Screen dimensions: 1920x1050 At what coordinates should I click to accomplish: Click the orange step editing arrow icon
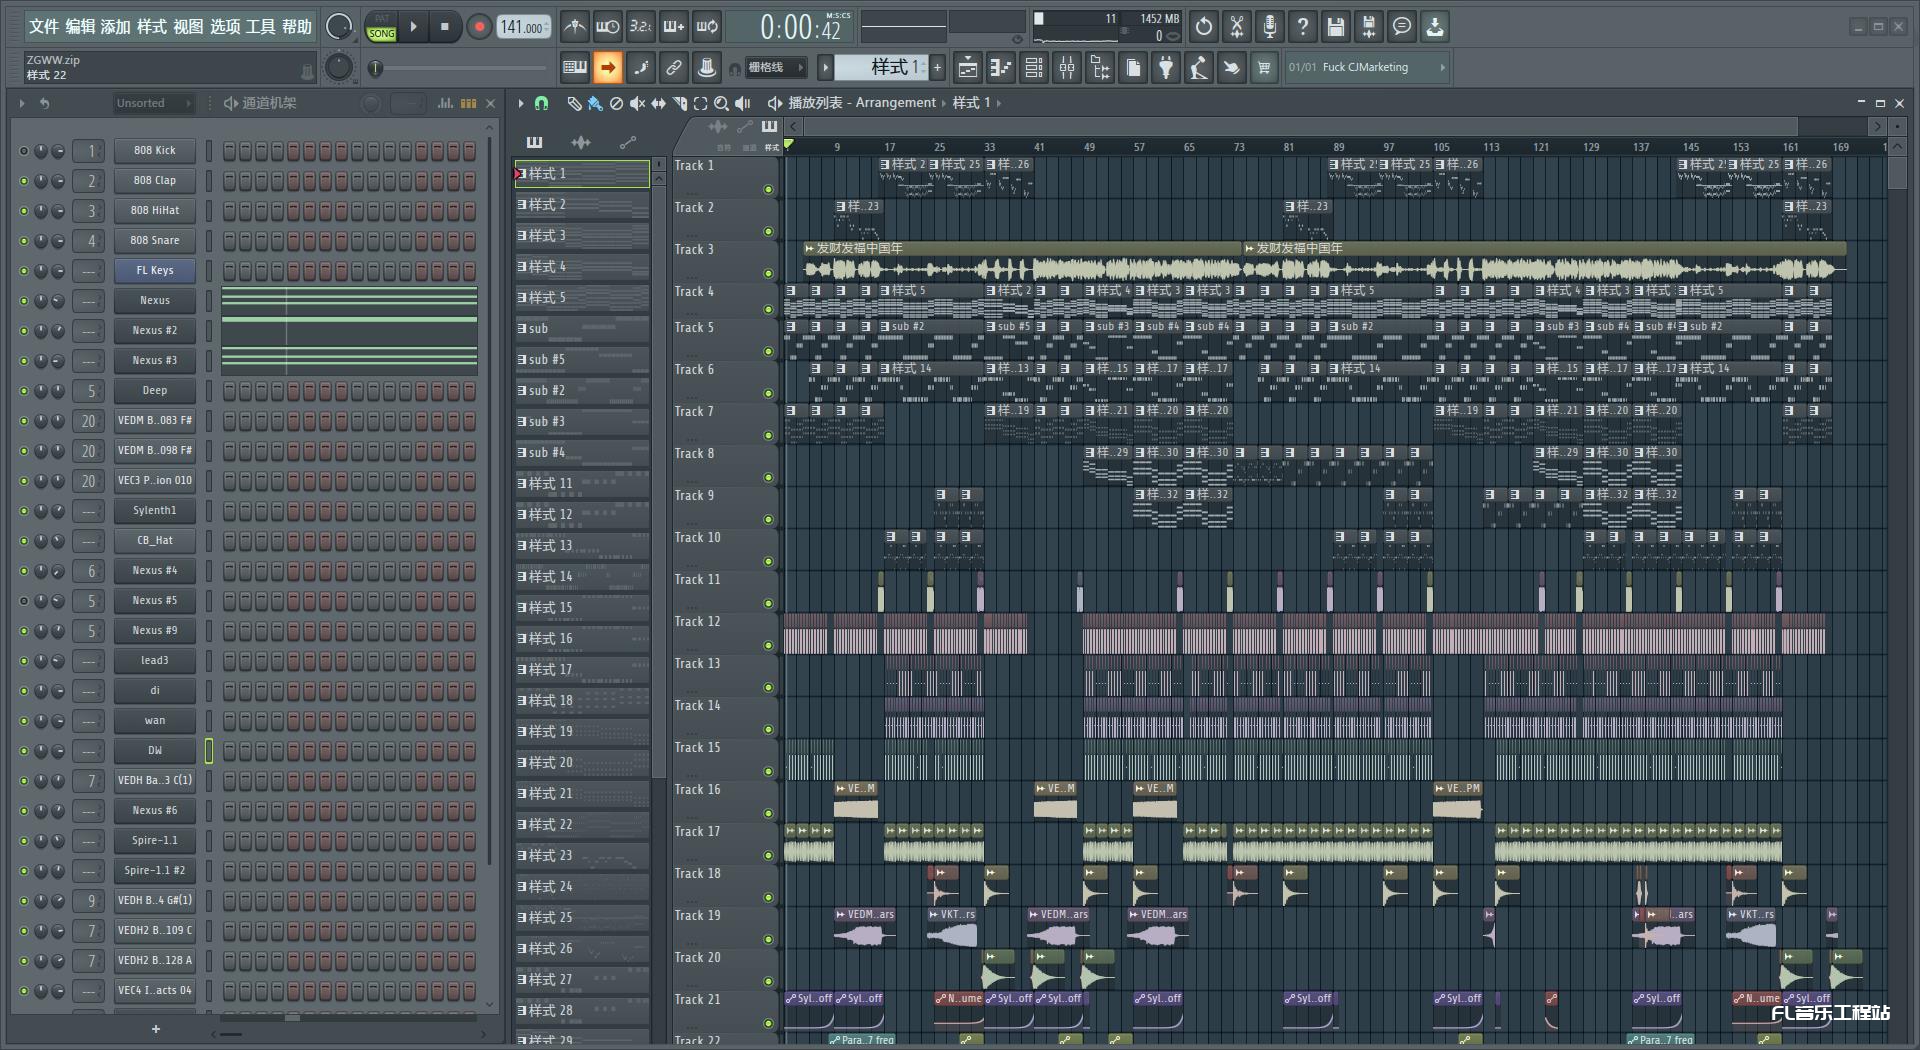pos(607,67)
